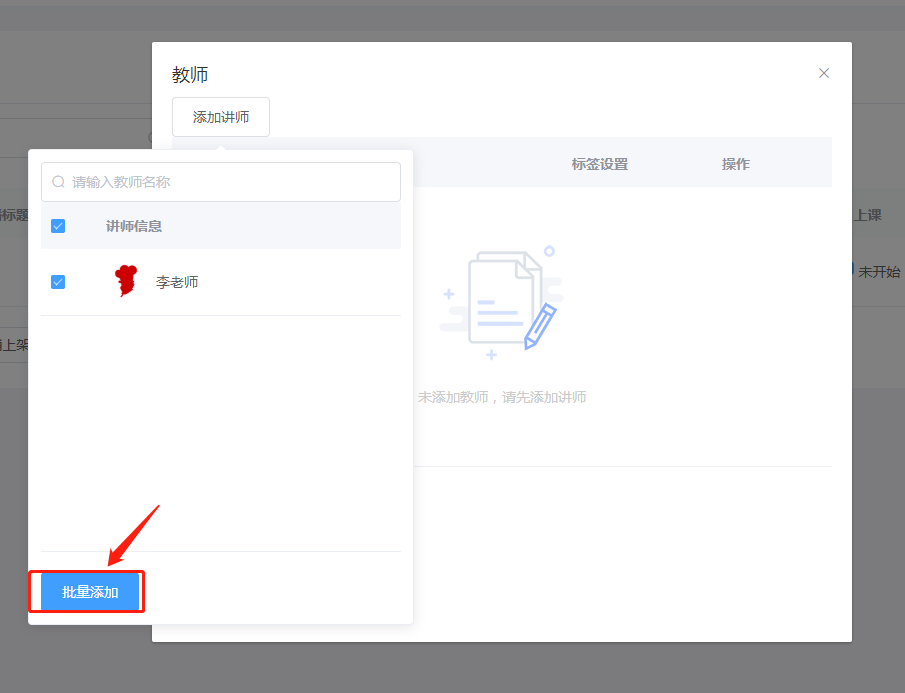Click the 讲师信息 column header
The height and width of the screenshot is (693, 905).
pyautogui.click(x=134, y=226)
